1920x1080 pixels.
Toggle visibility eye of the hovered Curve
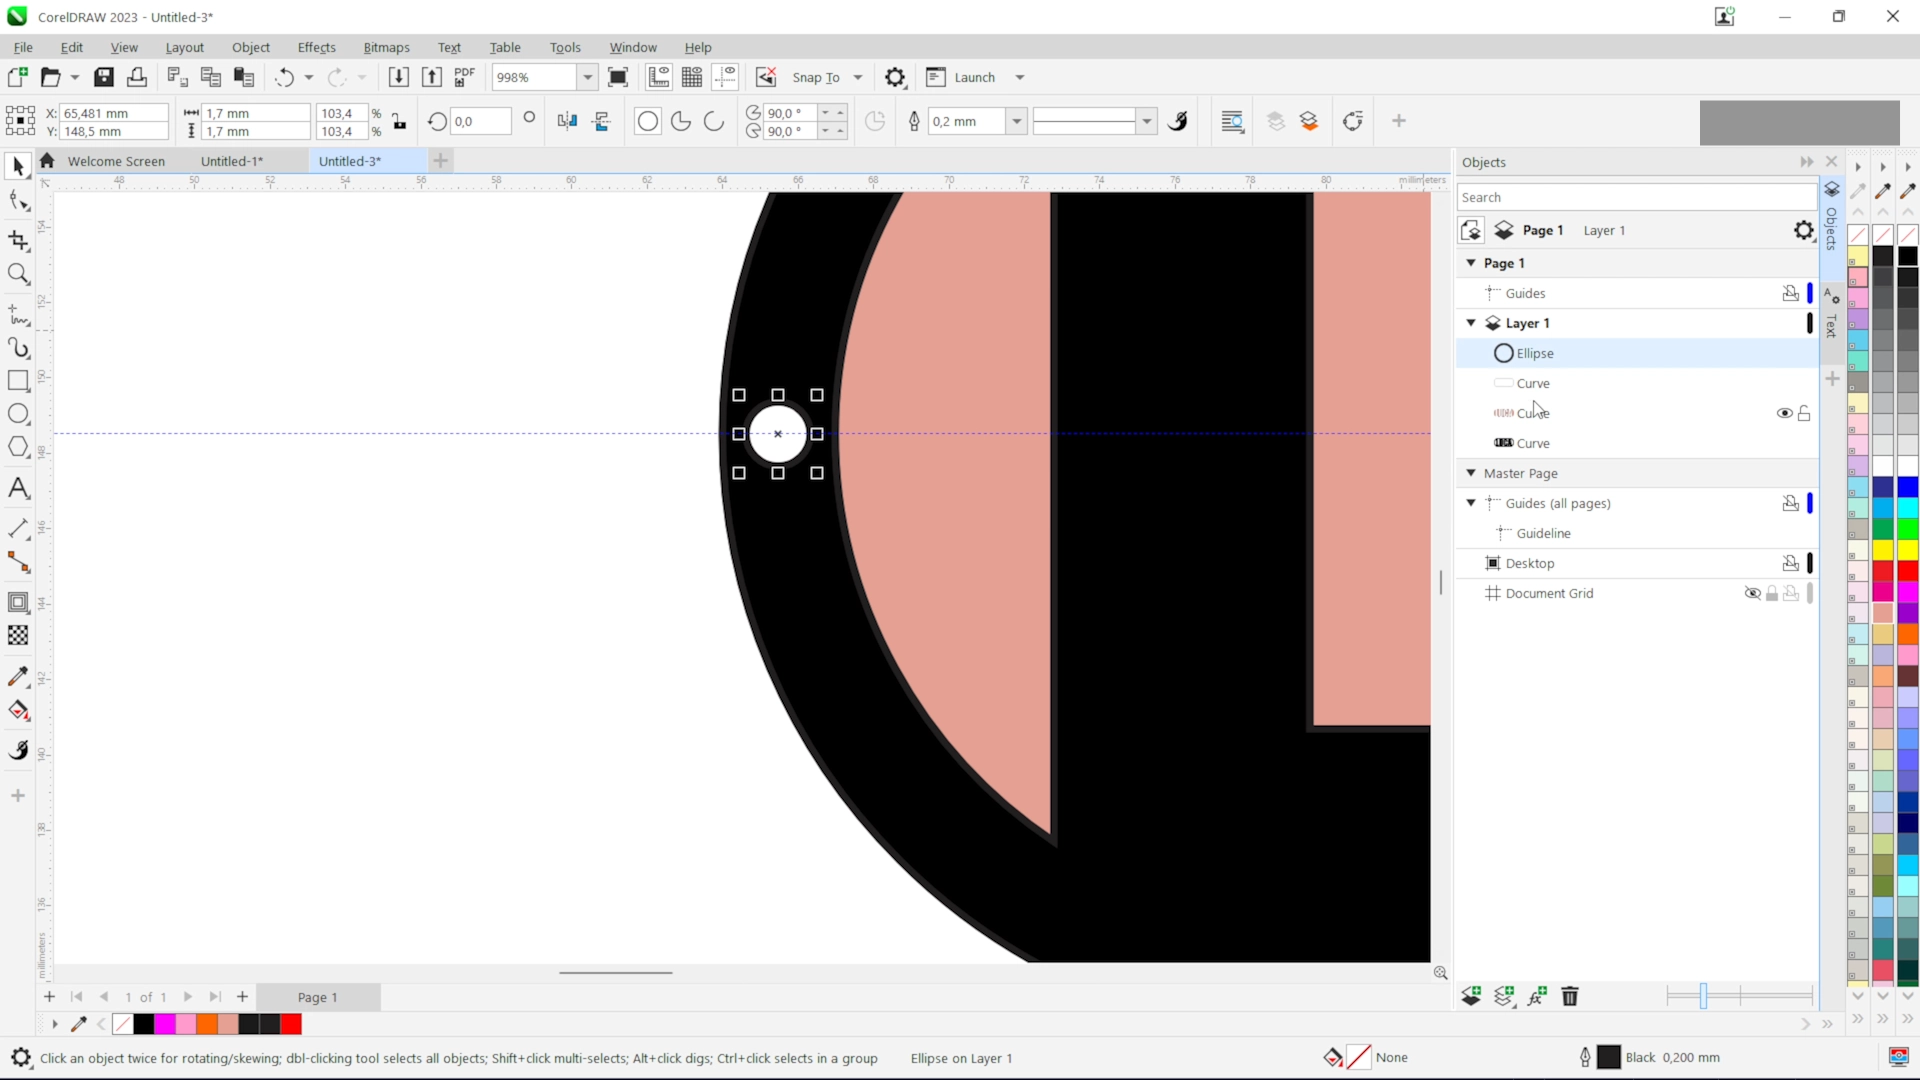pos(1784,413)
